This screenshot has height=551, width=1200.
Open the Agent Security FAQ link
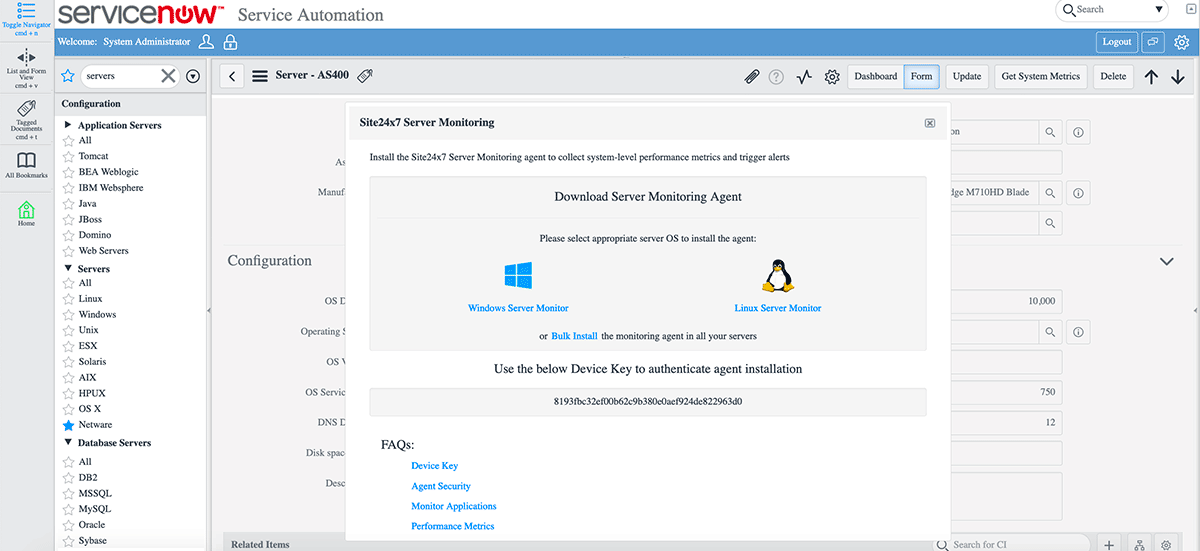[441, 486]
